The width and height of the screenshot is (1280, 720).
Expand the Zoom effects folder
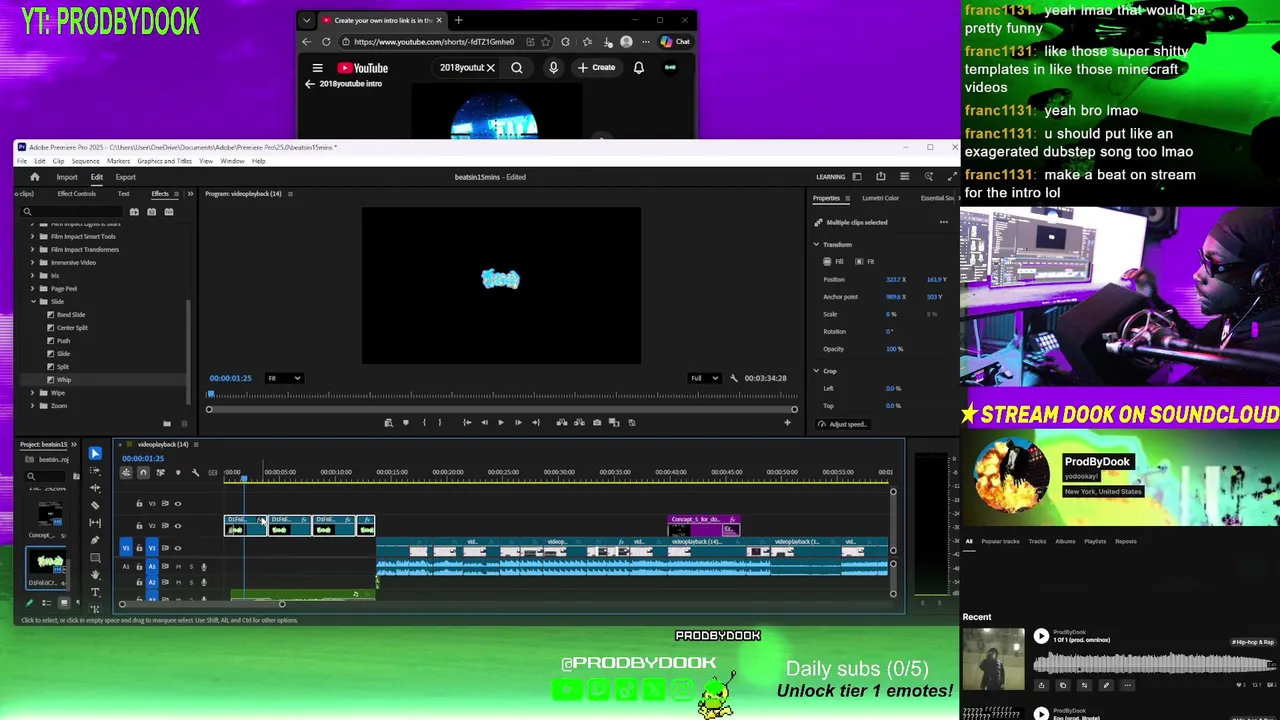coord(32,406)
